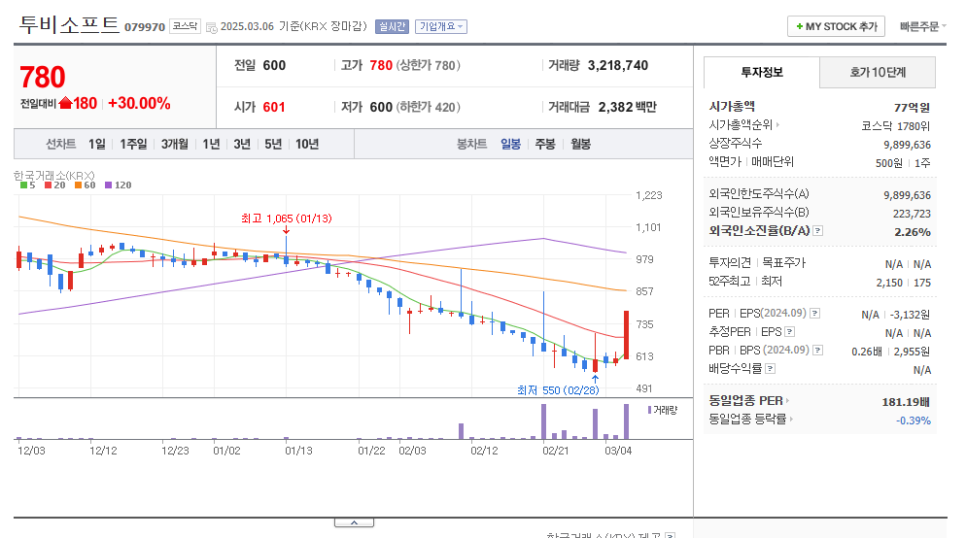Click the 코스닥 market badge

tap(184, 26)
